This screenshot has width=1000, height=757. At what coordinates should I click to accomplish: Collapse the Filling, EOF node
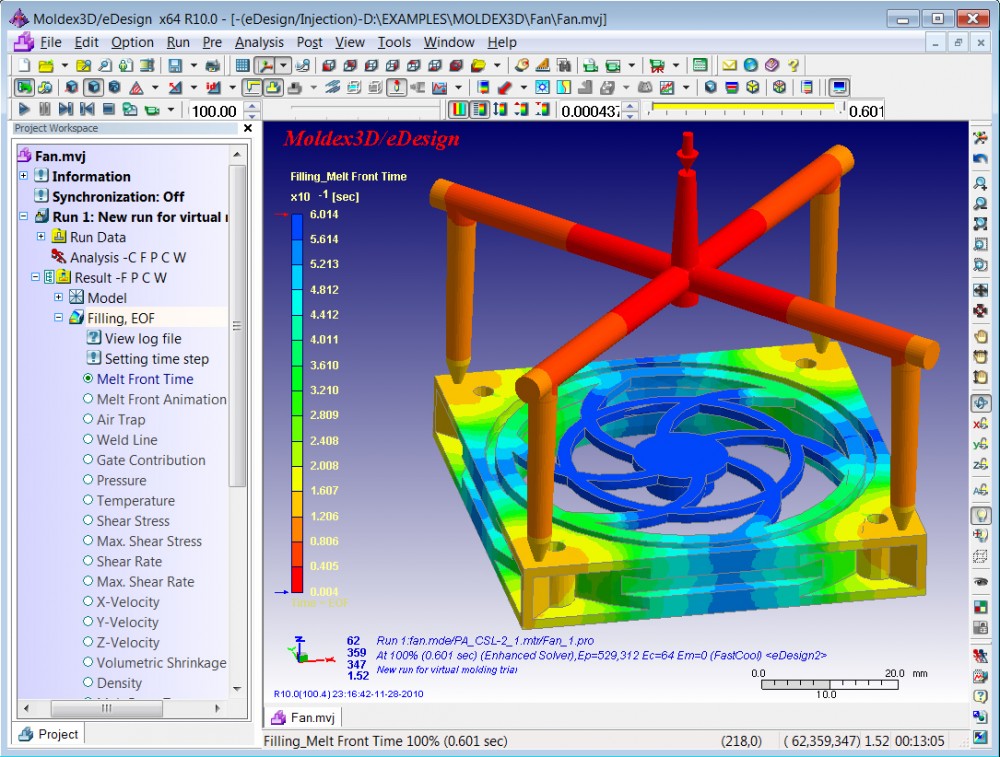tap(58, 317)
